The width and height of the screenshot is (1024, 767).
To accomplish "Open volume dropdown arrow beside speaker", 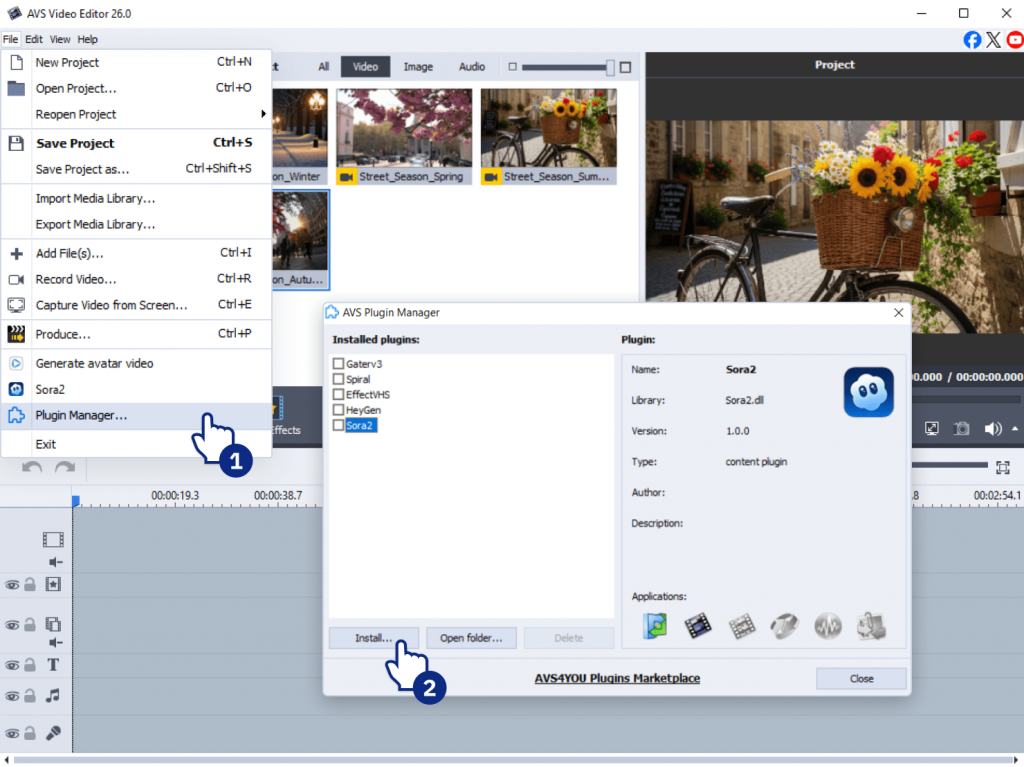I will 1015,428.
